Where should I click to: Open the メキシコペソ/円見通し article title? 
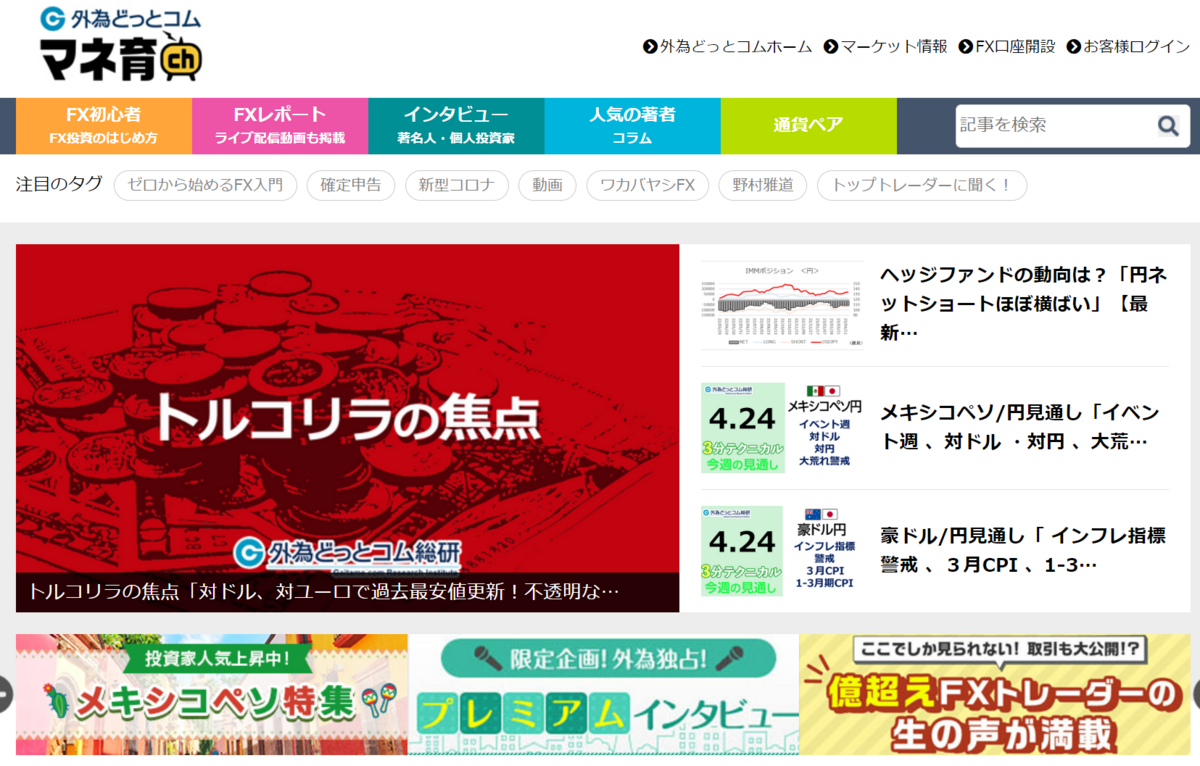(x=1020, y=427)
